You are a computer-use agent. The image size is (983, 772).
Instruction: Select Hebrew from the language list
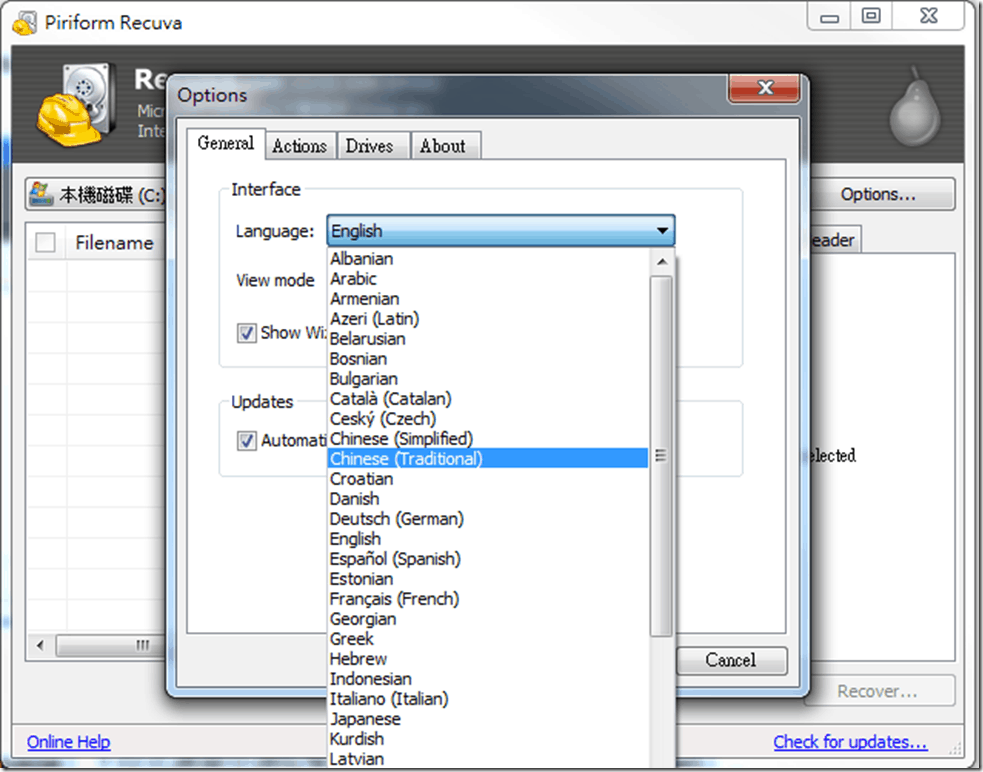488,659
